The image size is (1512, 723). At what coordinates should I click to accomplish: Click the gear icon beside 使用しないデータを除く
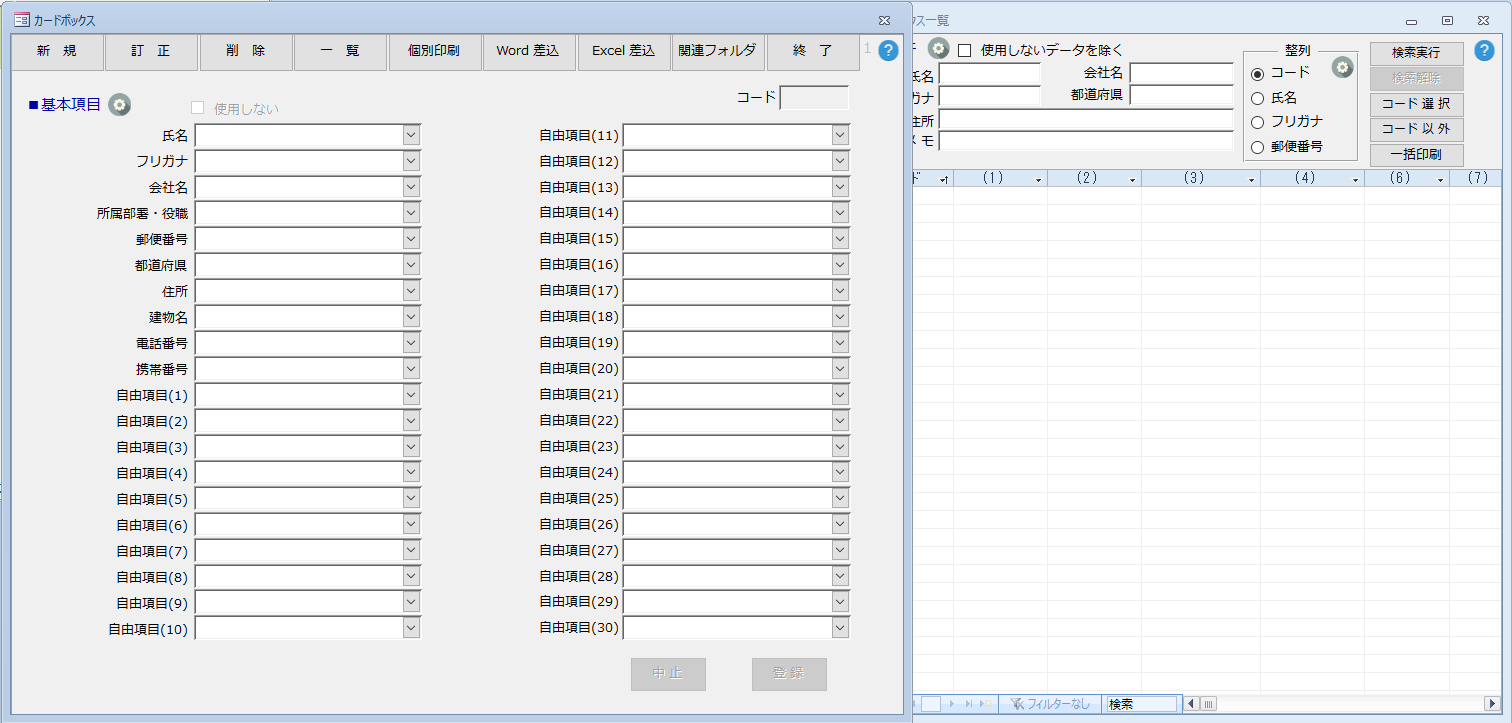[938, 49]
